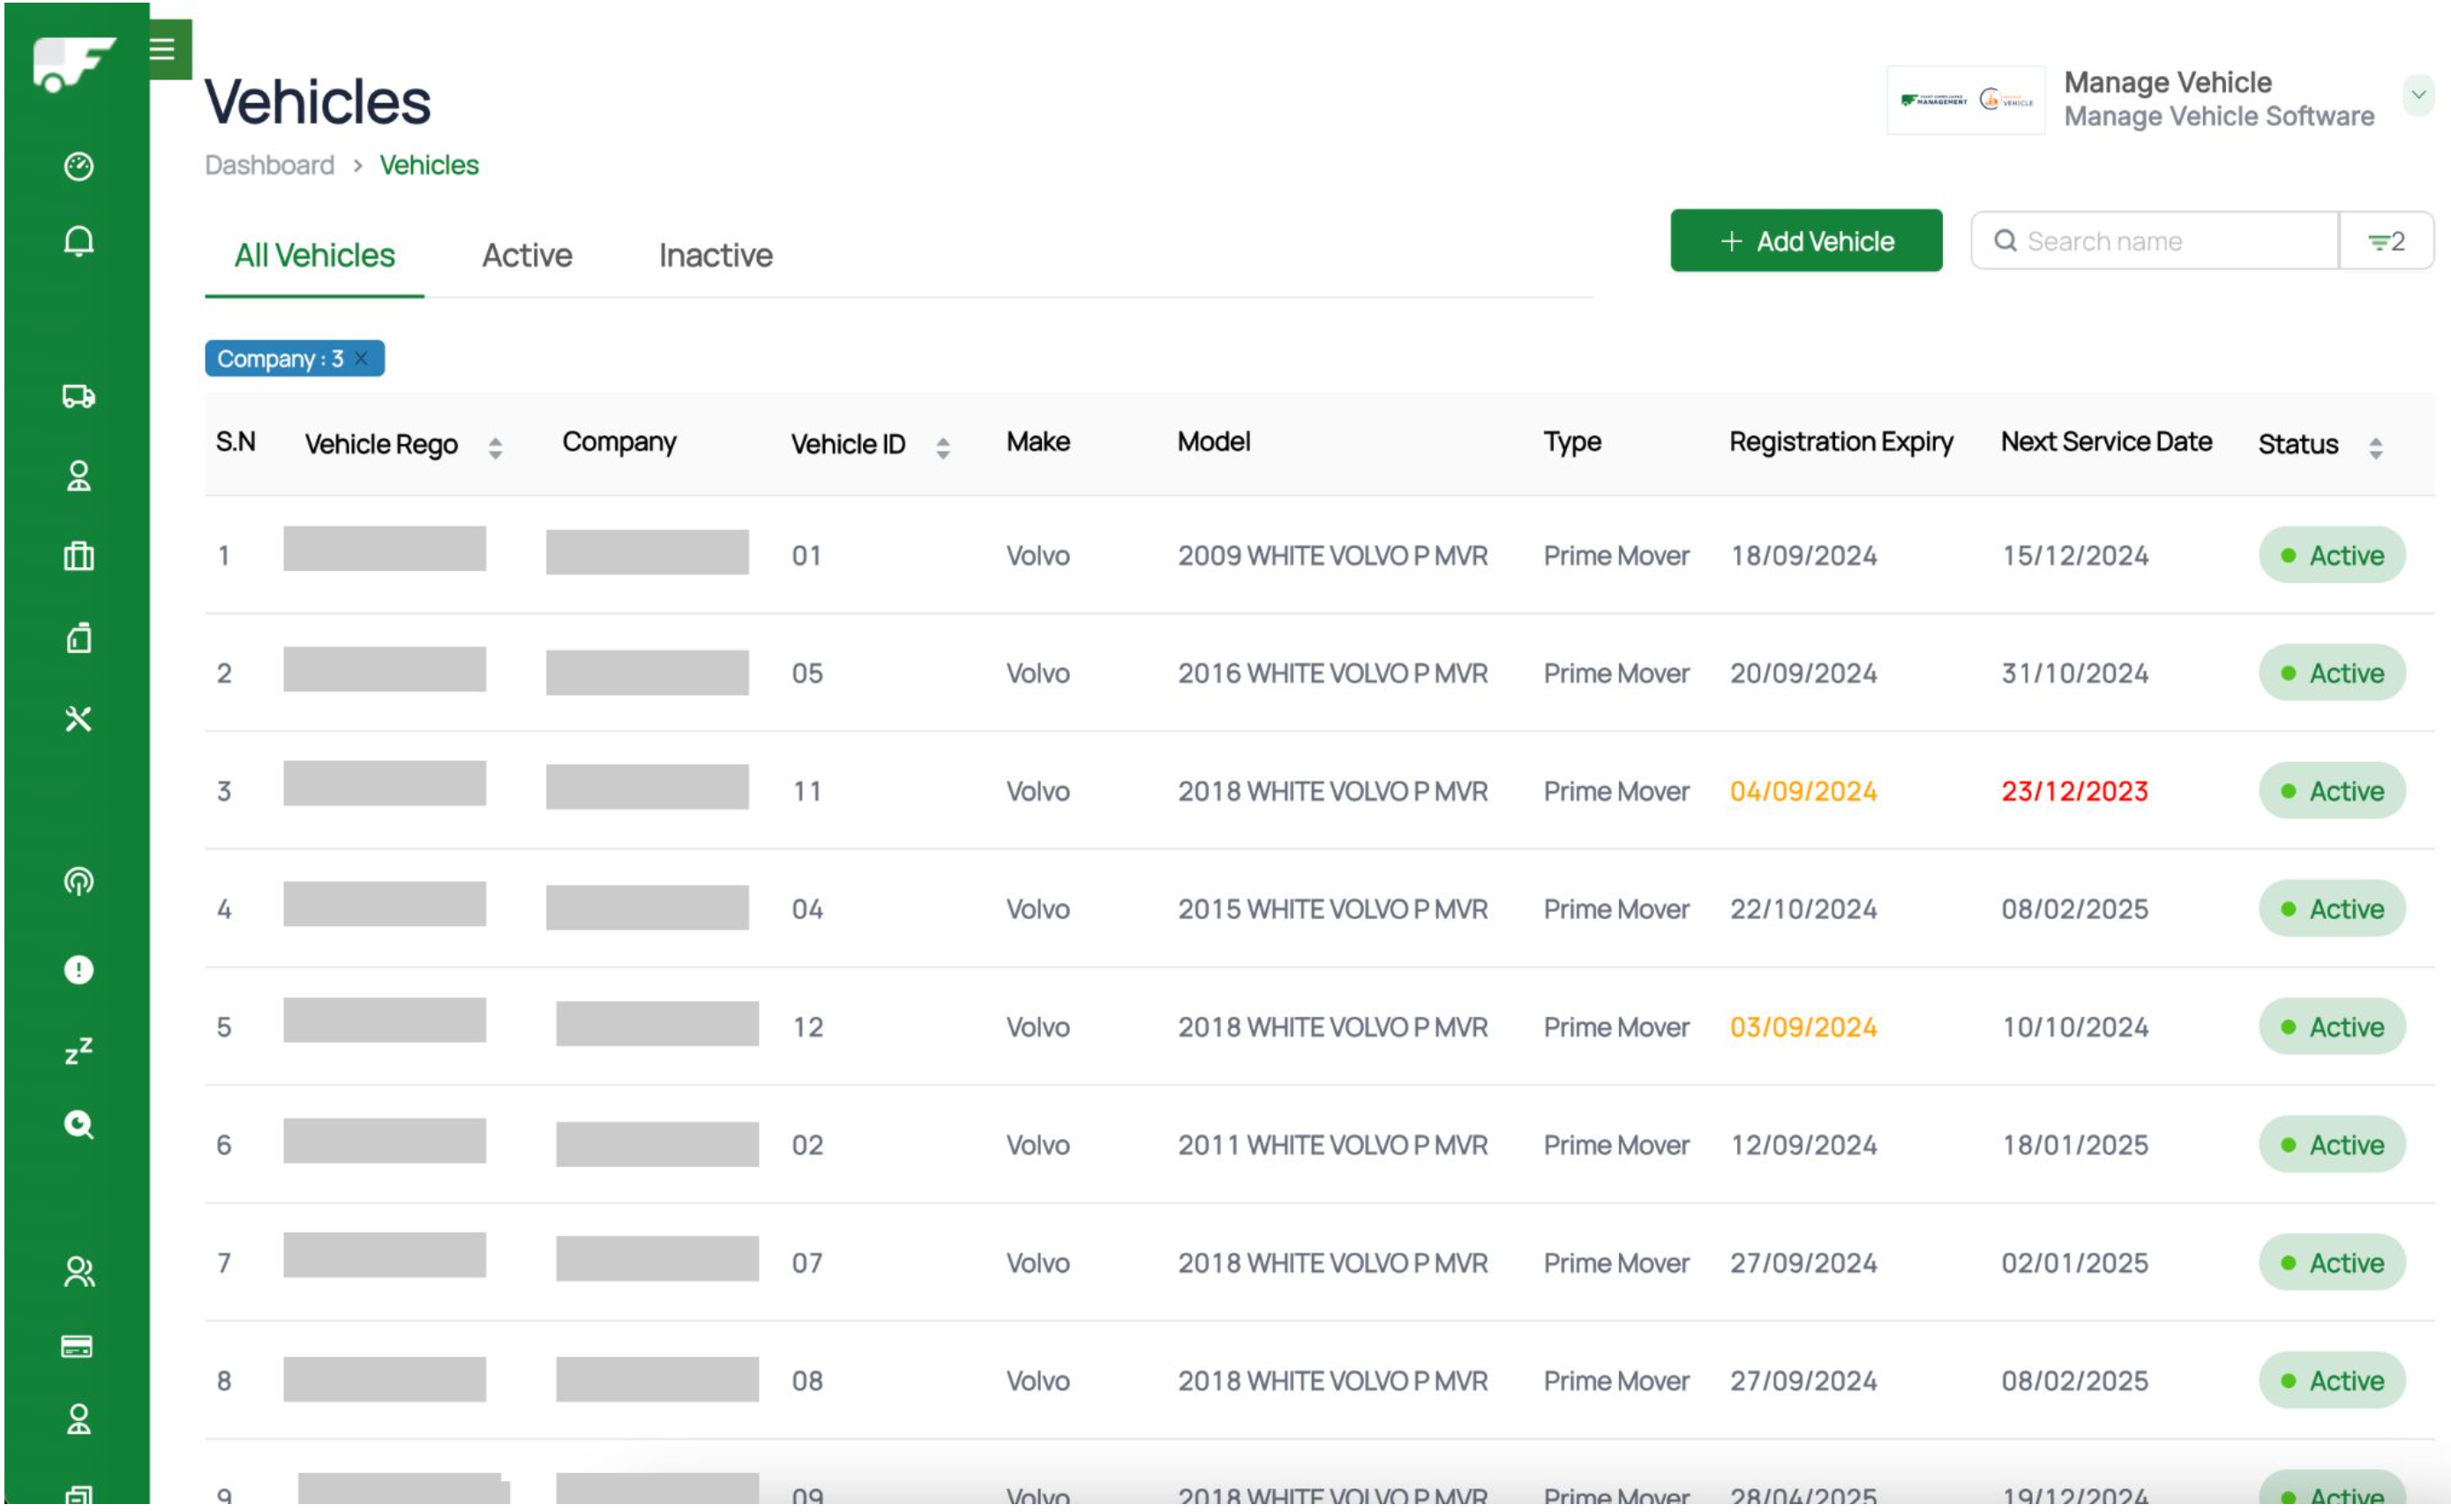Viewport: 2451px width, 1512px height.
Task: Click the exclamation alert icon in sidebar
Action: [79, 974]
